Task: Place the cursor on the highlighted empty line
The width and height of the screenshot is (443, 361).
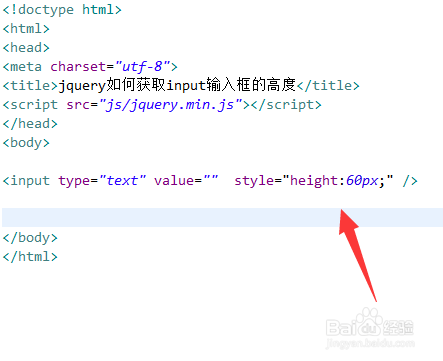Action: click(222, 218)
